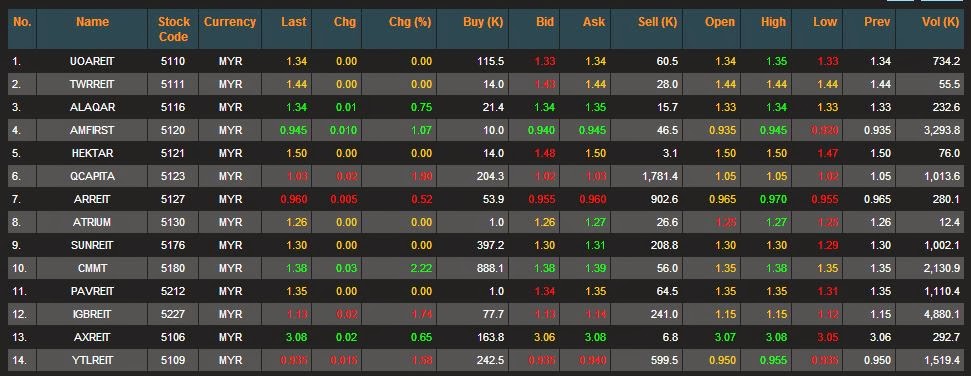Select HEKTAR stock code 5121
This screenshot has height=376, width=971.
tap(173, 153)
